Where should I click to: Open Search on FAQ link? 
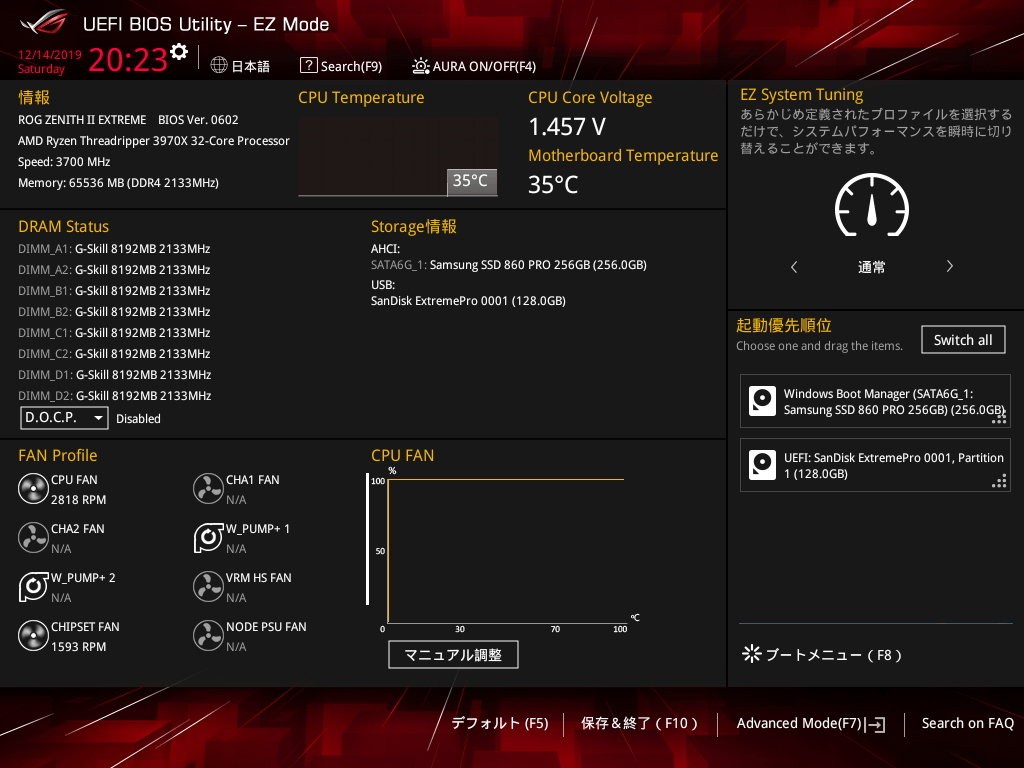968,723
